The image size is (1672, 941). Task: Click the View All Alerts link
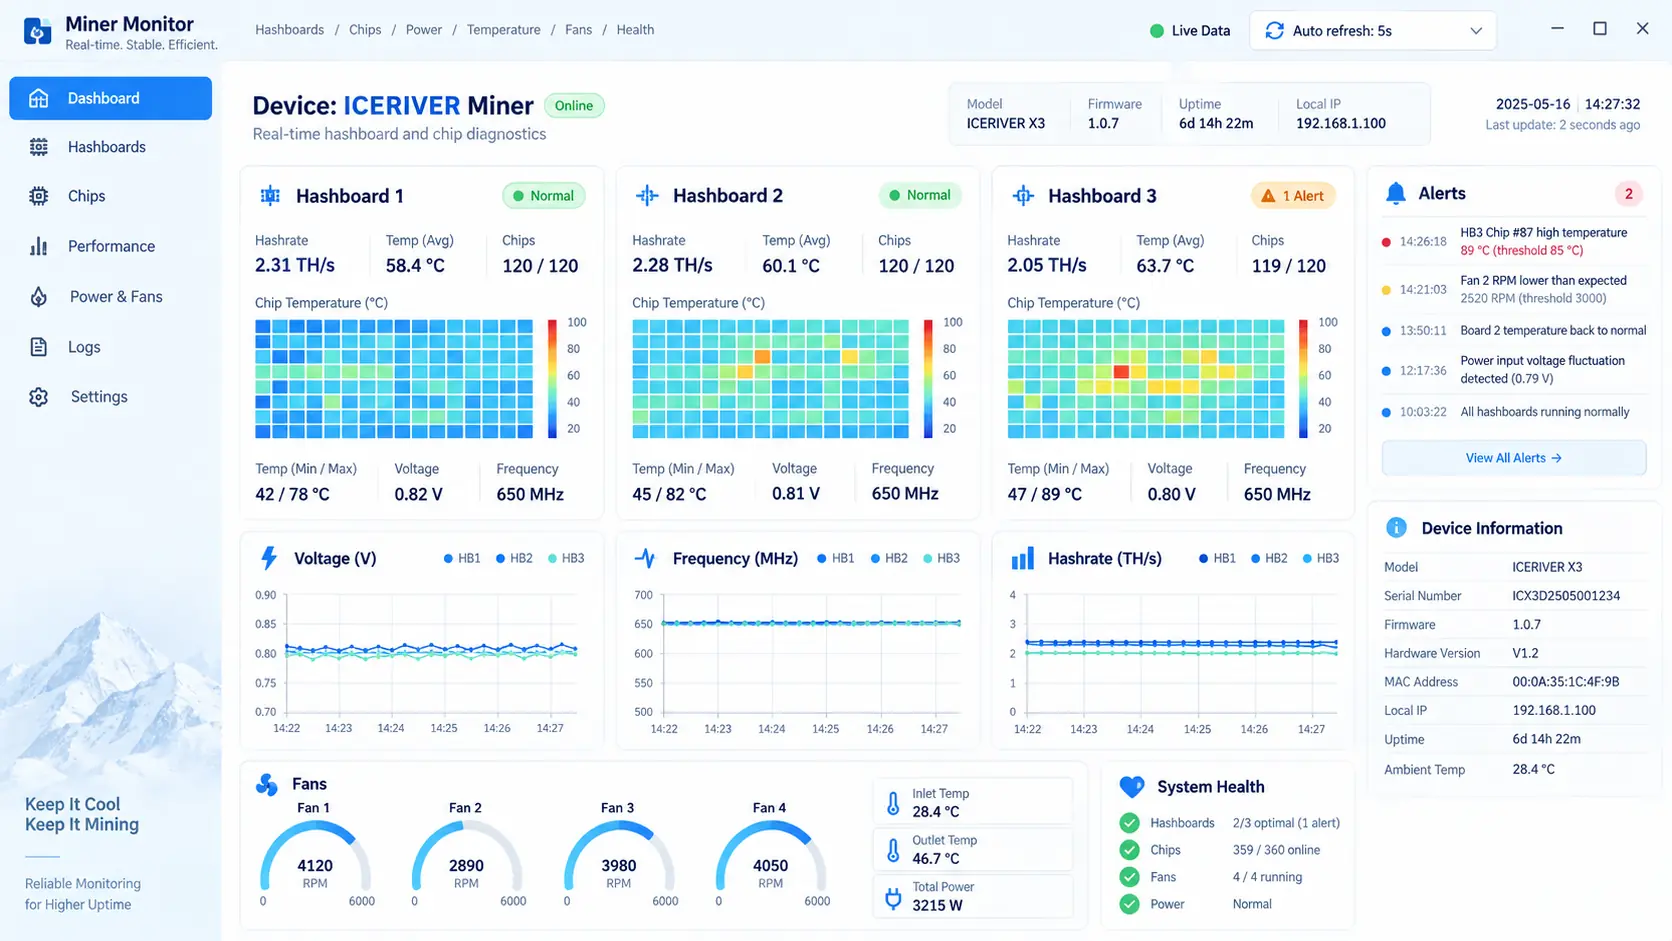pyautogui.click(x=1514, y=458)
